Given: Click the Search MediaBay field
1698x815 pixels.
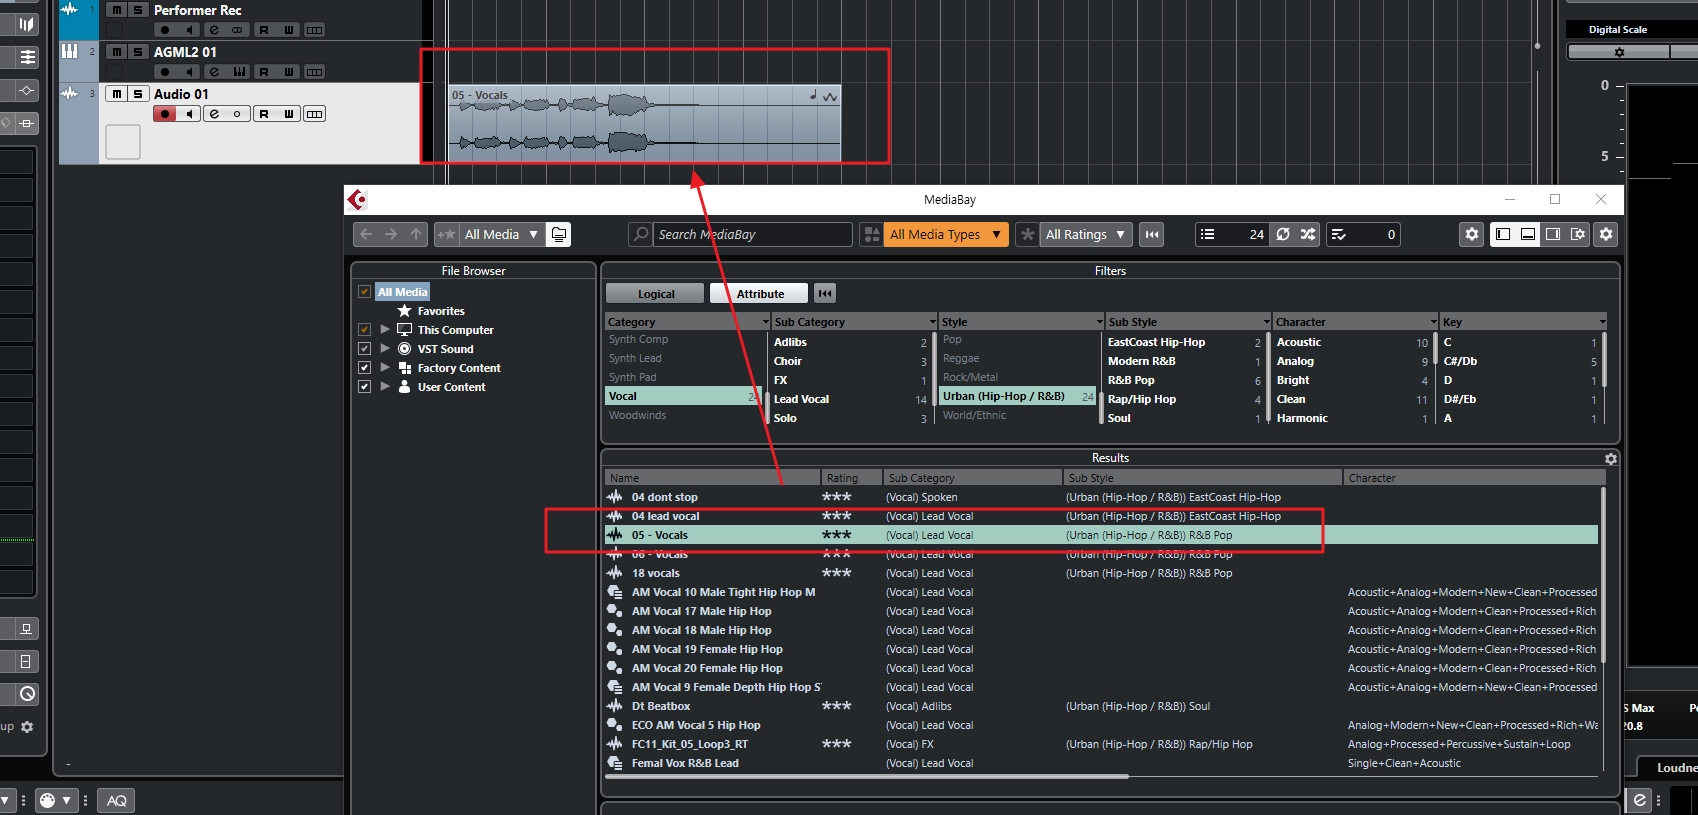Looking at the screenshot, I should pyautogui.click(x=752, y=234).
